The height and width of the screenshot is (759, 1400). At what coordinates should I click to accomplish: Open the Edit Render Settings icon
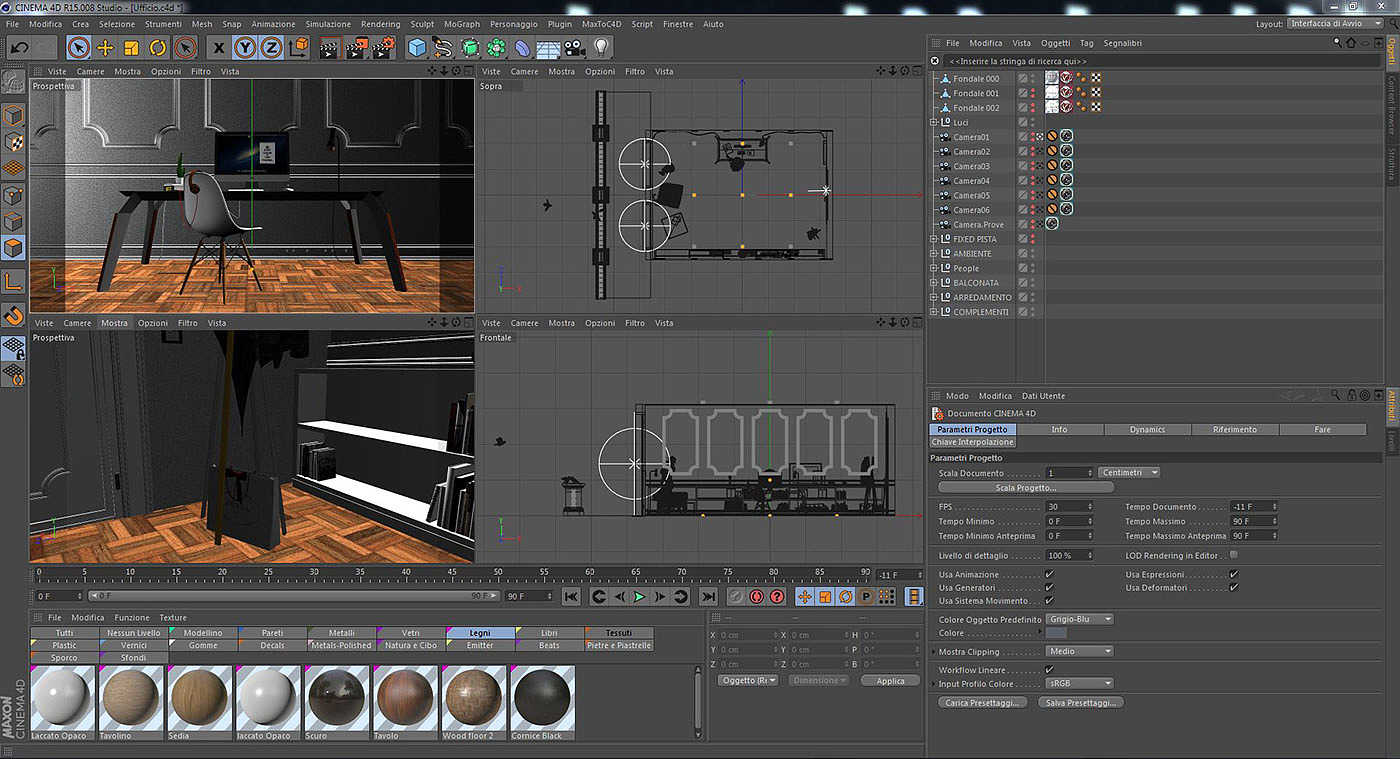383,48
